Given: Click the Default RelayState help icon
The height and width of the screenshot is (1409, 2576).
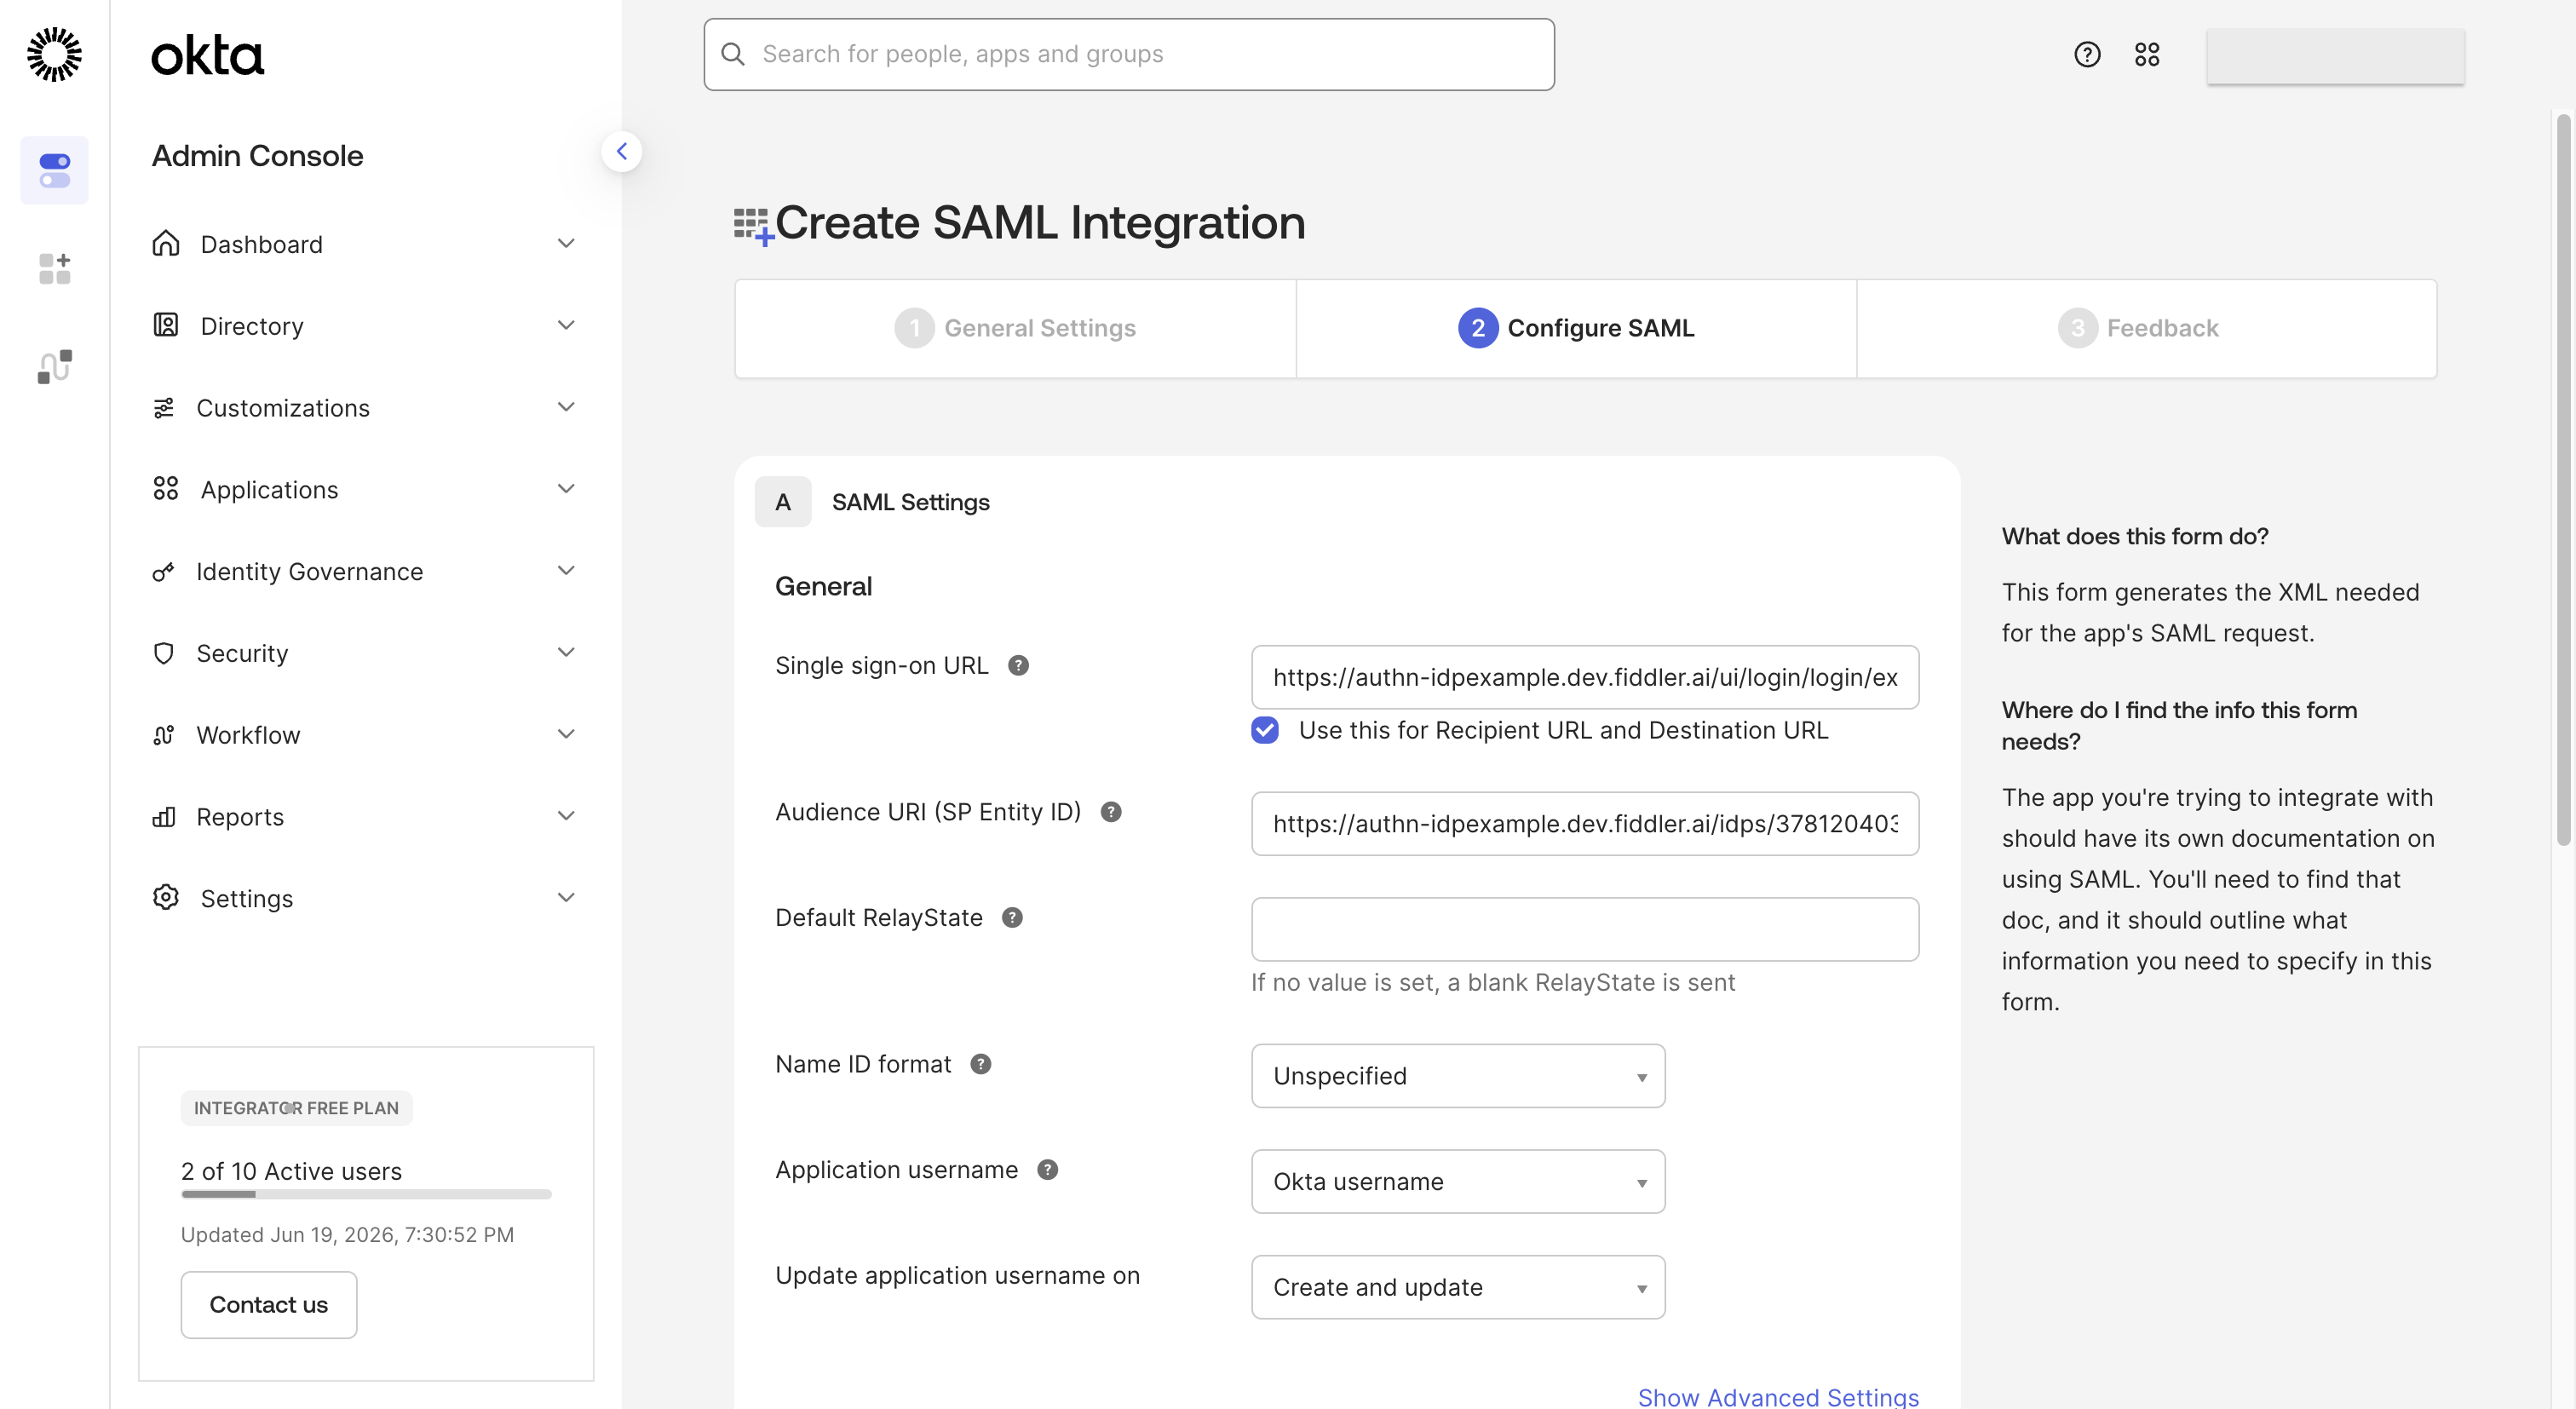Looking at the screenshot, I should (1012, 918).
